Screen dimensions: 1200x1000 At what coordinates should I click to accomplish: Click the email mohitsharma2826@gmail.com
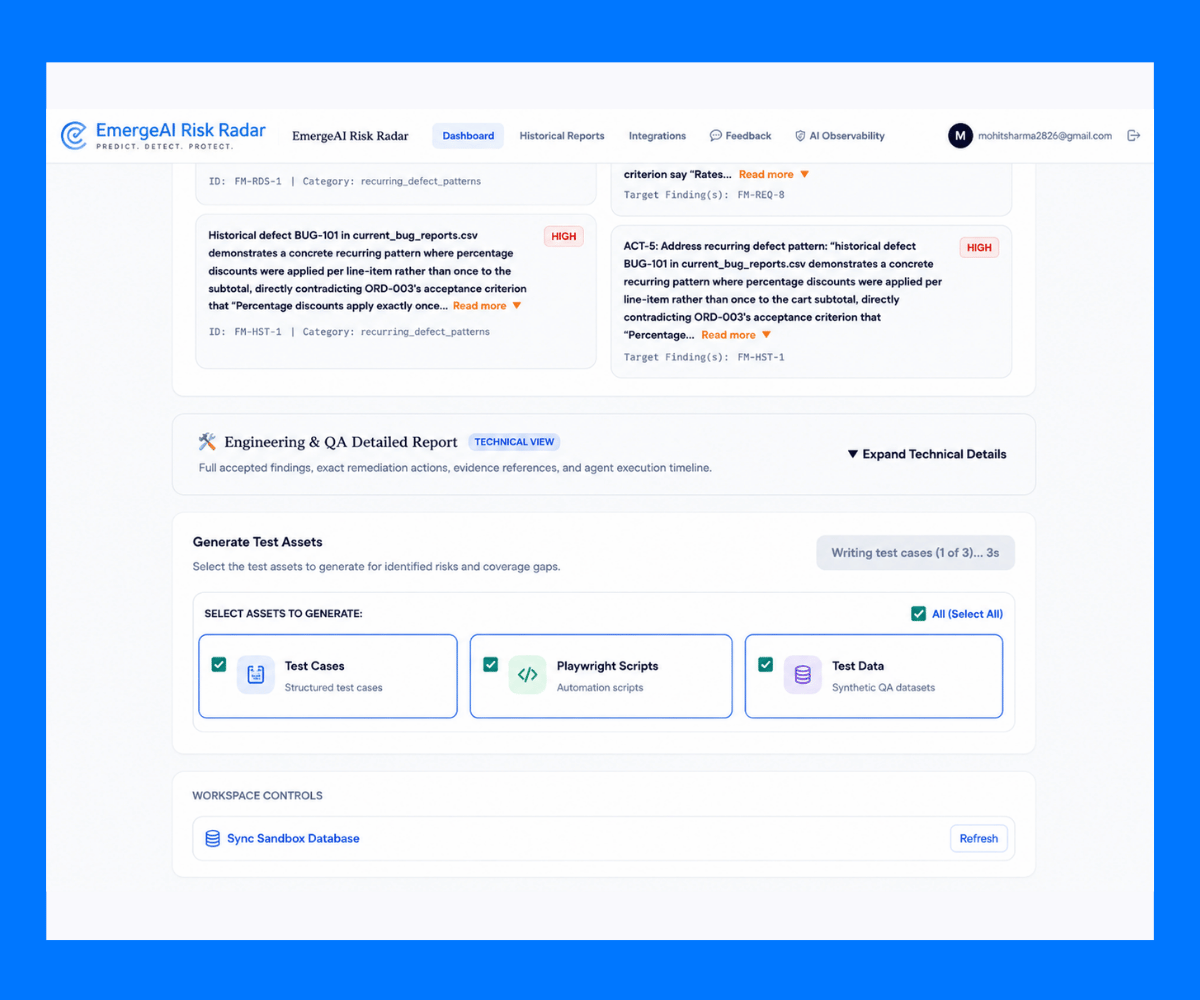coord(1045,136)
